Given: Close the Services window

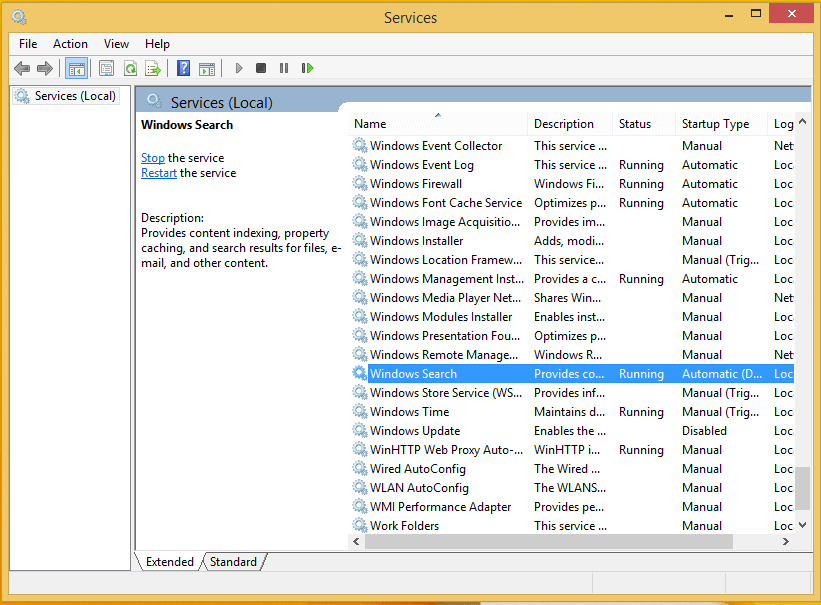Looking at the screenshot, I should pos(792,14).
